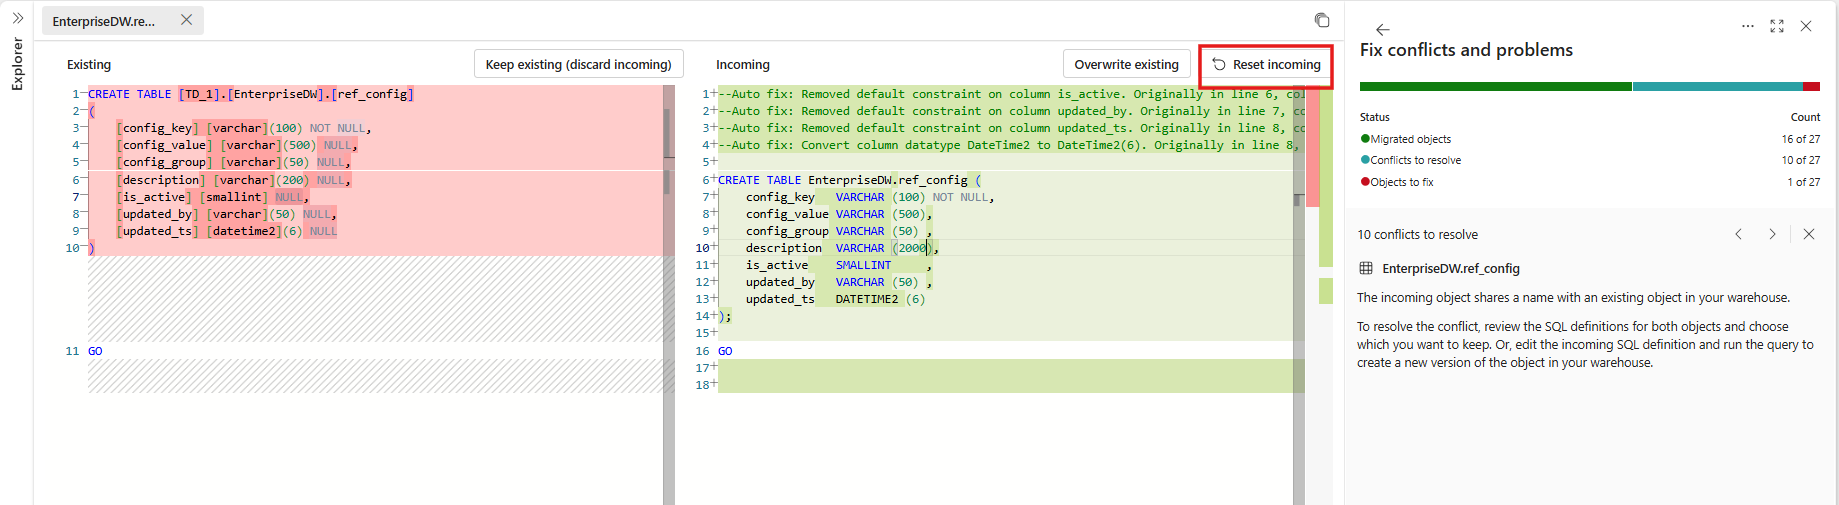Click GO statement in Existing pane
The height and width of the screenshot is (505, 1839).
click(95, 351)
